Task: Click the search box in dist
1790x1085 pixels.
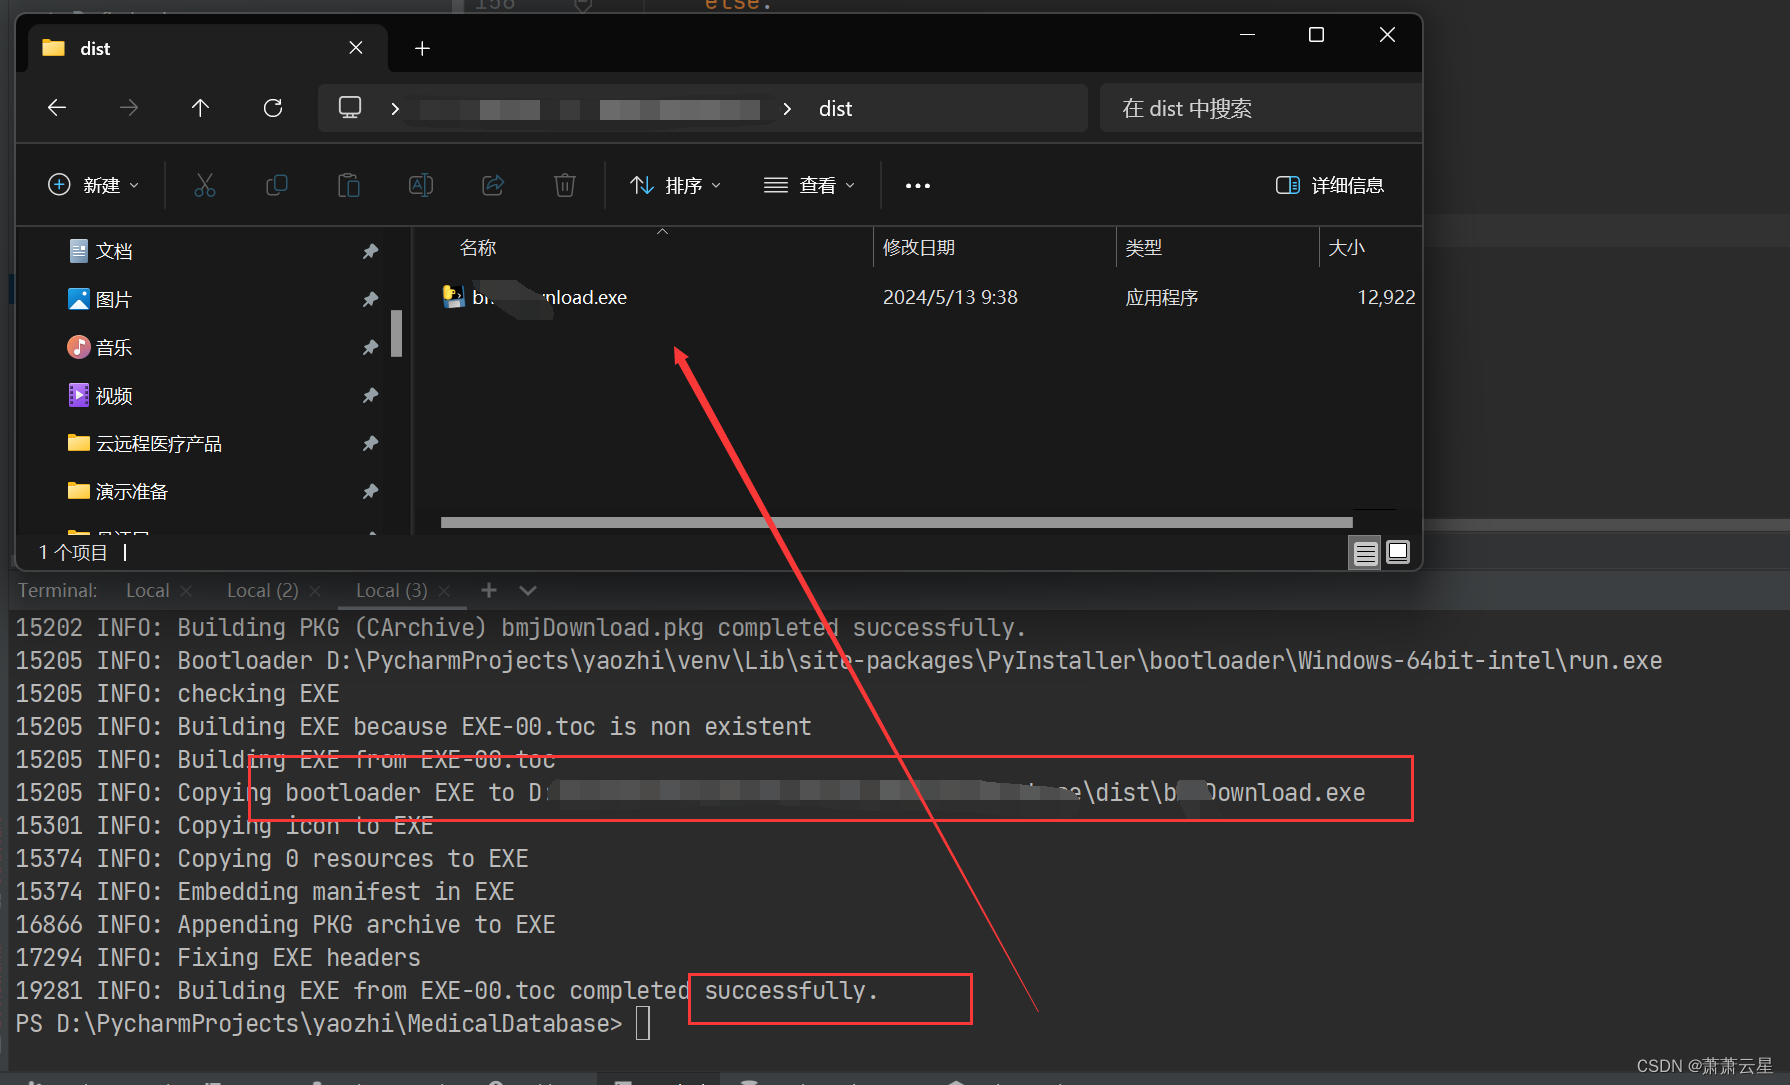Action: pos(1260,108)
